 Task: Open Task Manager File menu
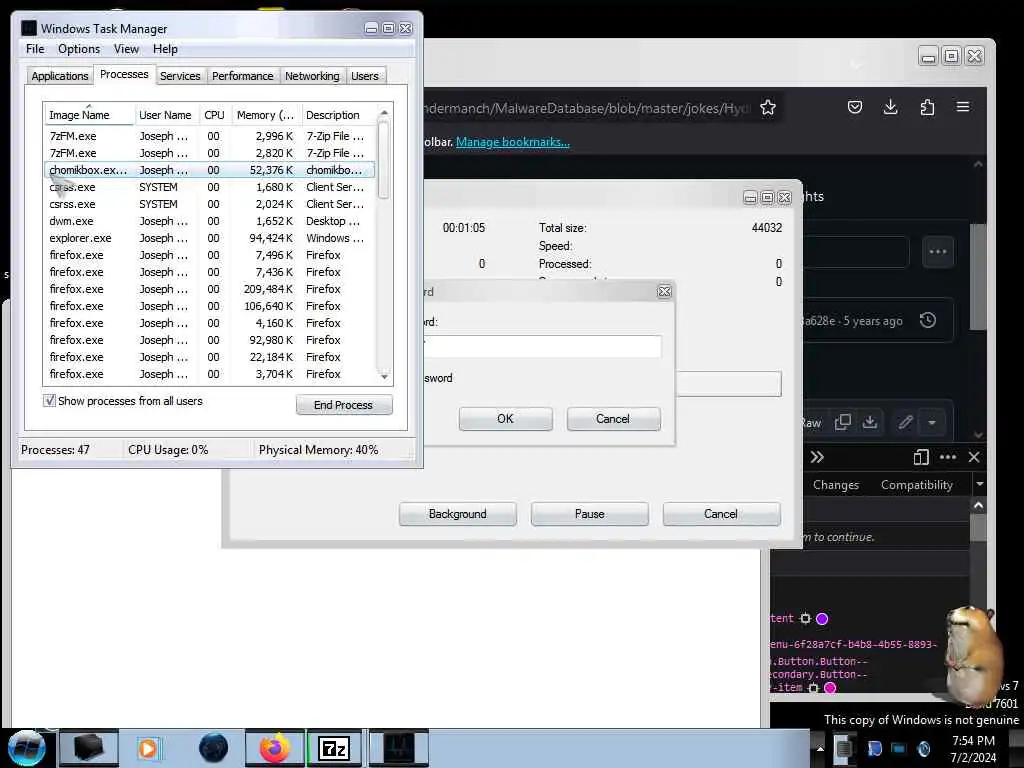pyautogui.click(x=35, y=49)
